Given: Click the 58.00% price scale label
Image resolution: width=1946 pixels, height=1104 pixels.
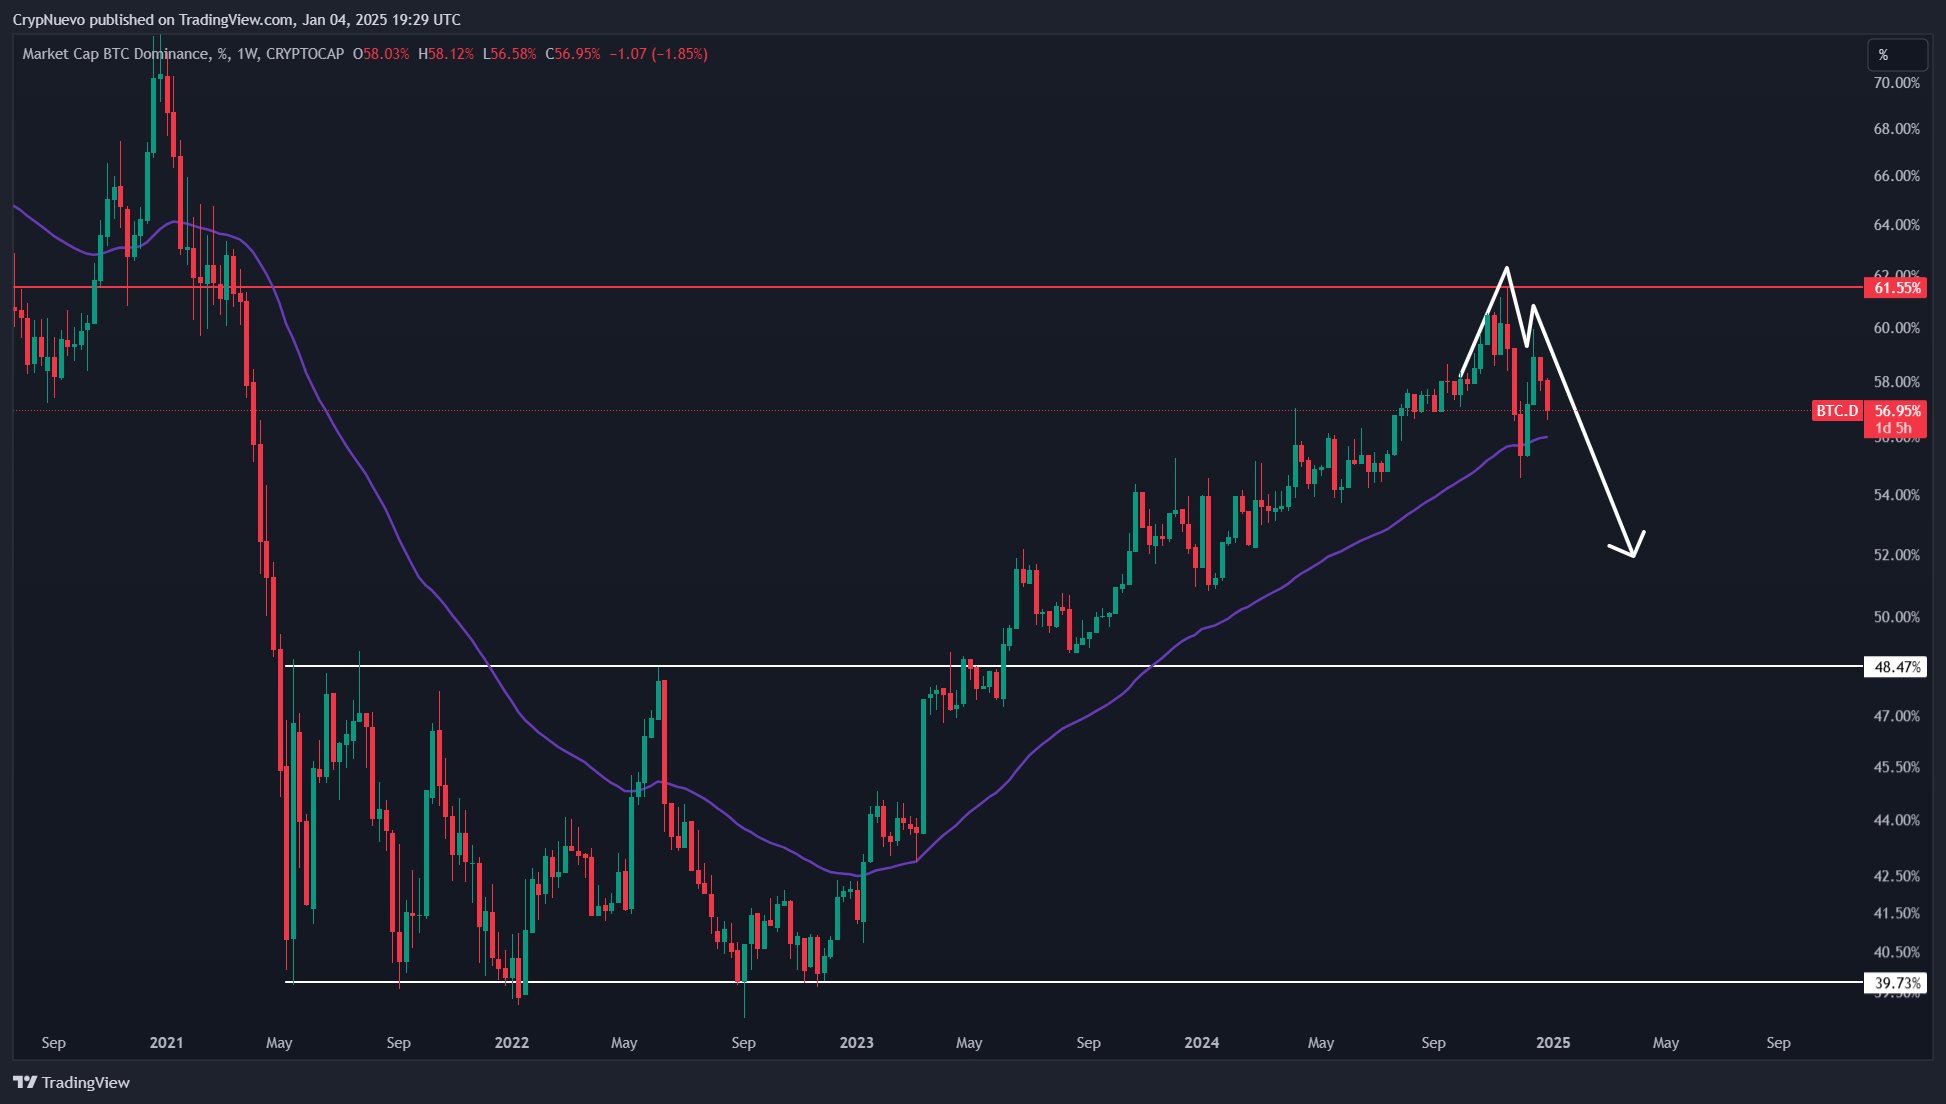Looking at the screenshot, I should [x=1896, y=382].
